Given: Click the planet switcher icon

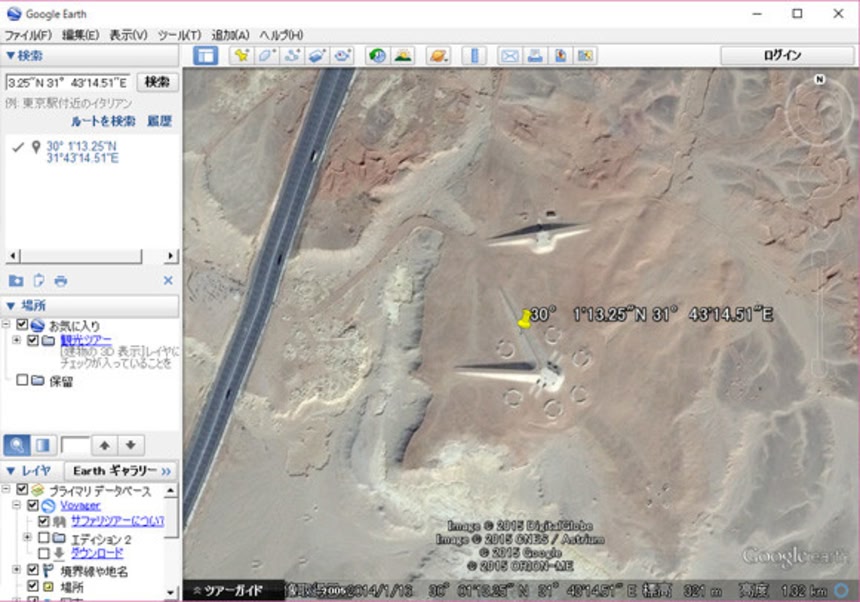Looking at the screenshot, I should click(x=438, y=56).
